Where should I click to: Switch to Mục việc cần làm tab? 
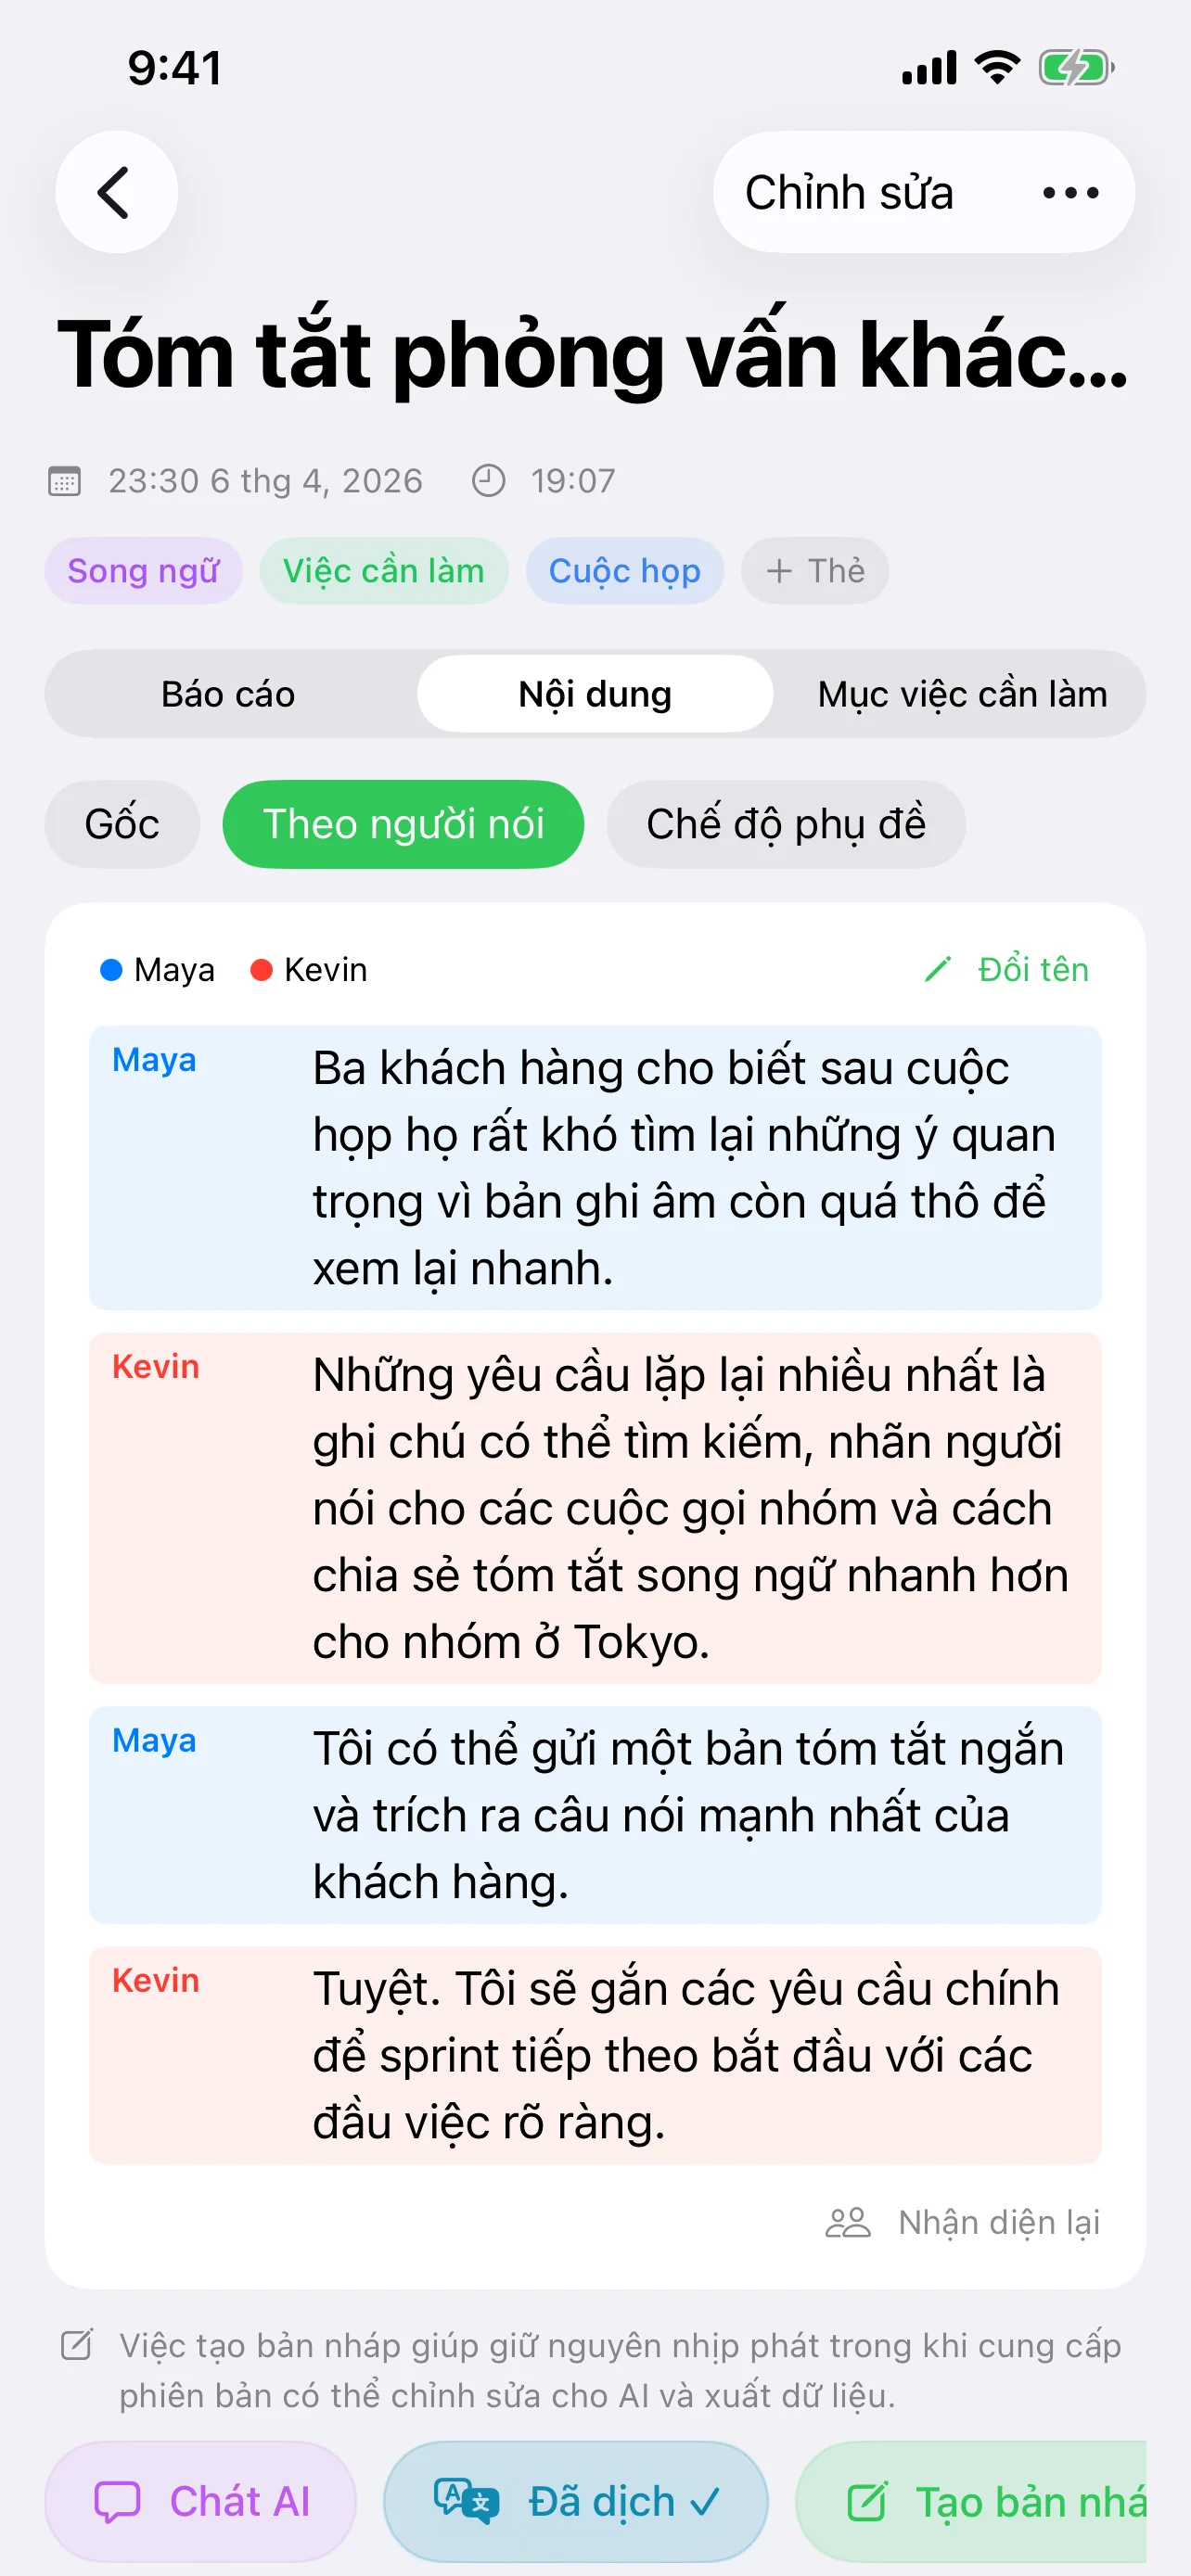click(962, 694)
